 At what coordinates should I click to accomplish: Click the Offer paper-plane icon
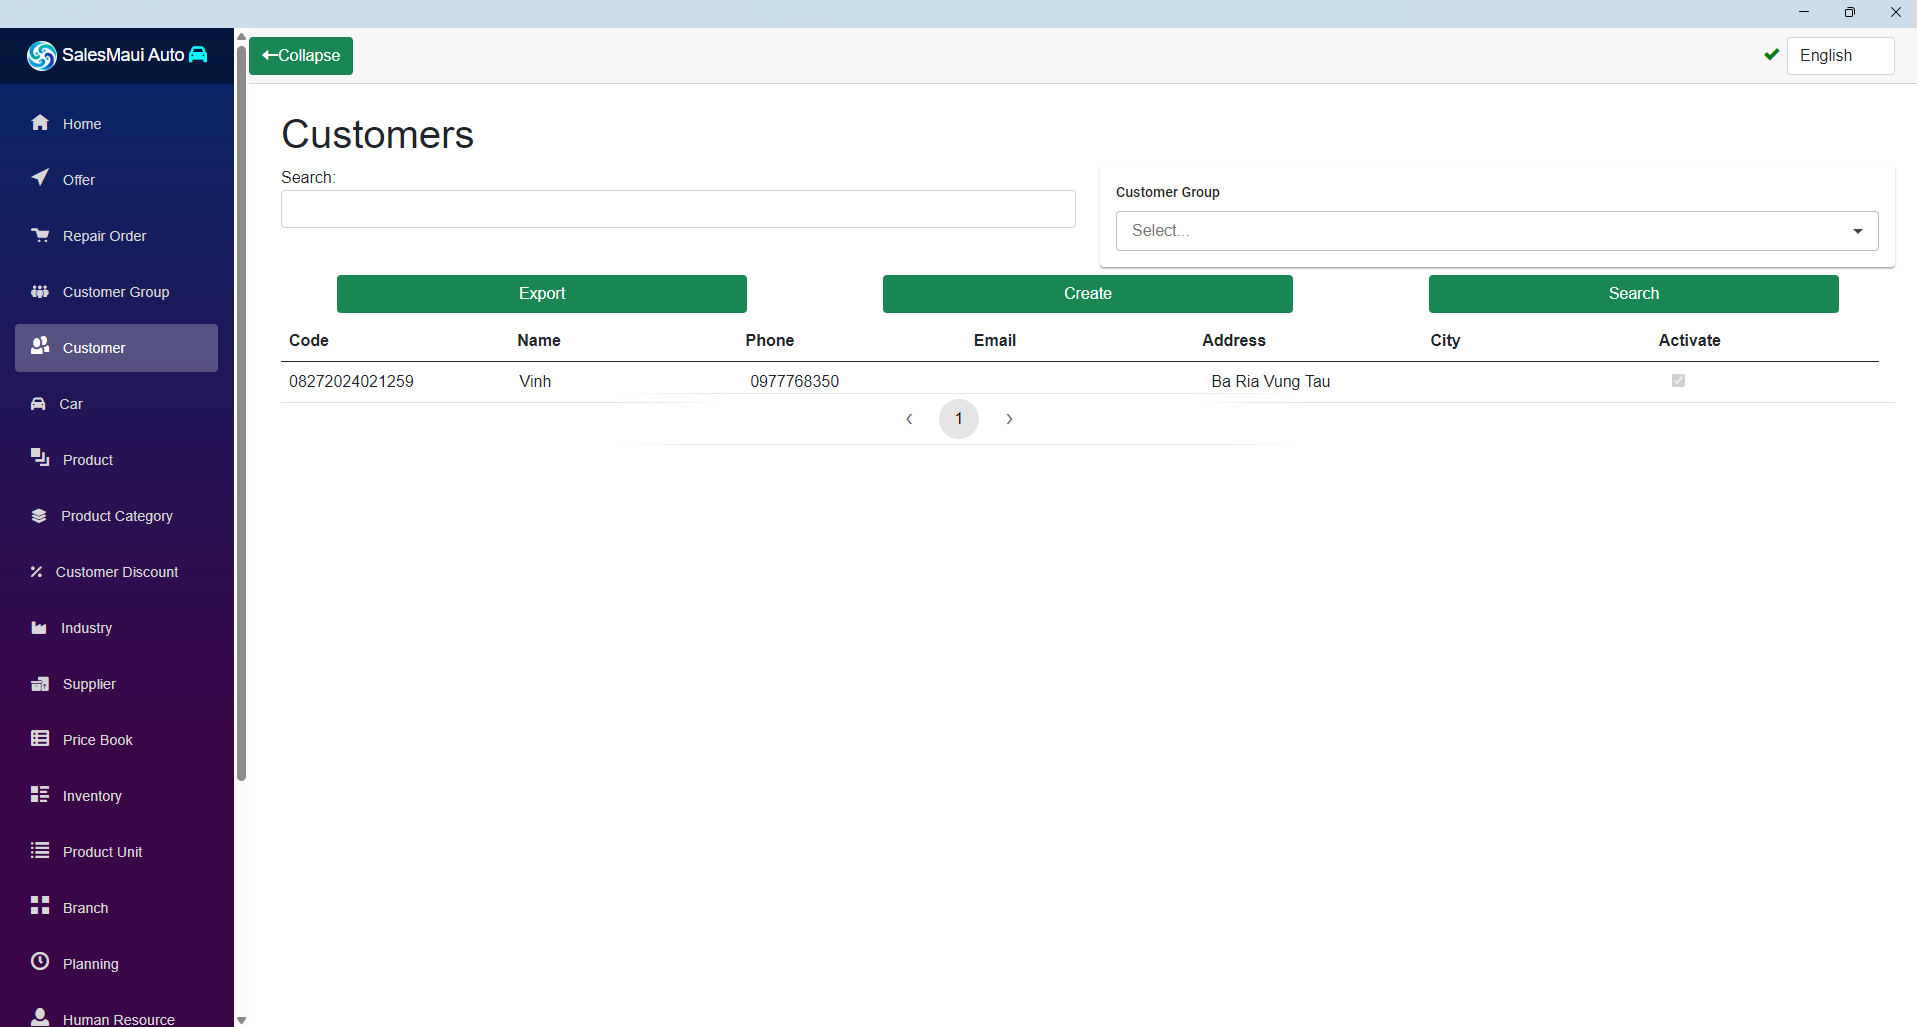40,177
